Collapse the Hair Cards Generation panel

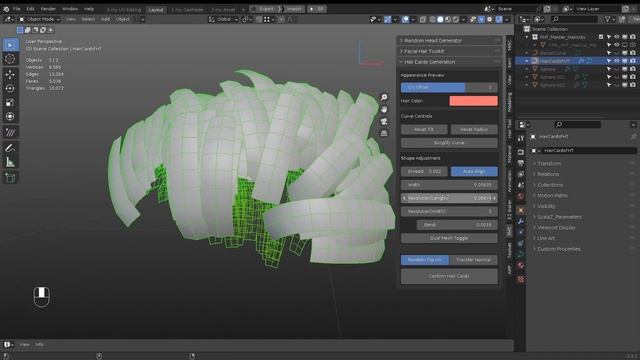pos(449,62)
